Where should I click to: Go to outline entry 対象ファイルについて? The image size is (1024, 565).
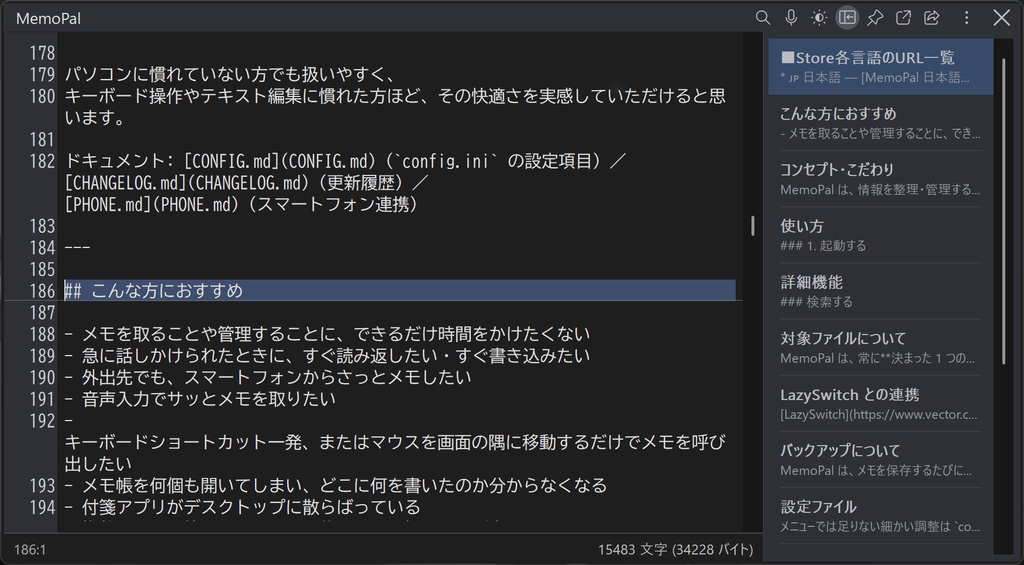click(x=880, y=347)
